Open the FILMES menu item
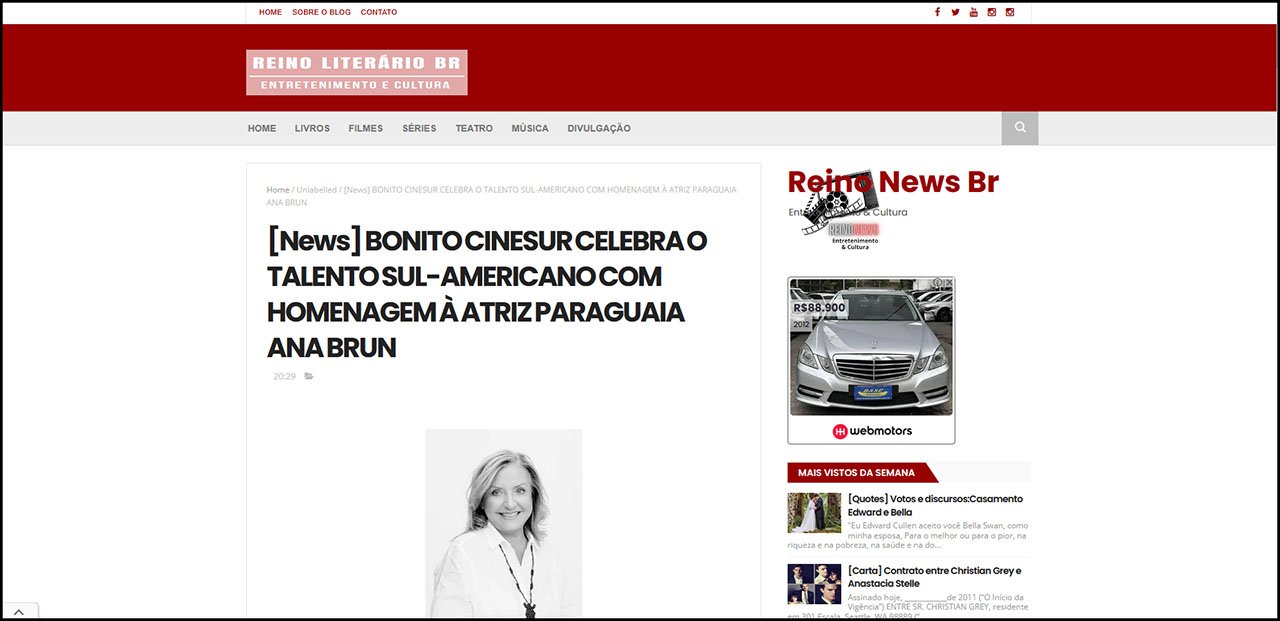1280x621 pixels. [x=365, y=128]
